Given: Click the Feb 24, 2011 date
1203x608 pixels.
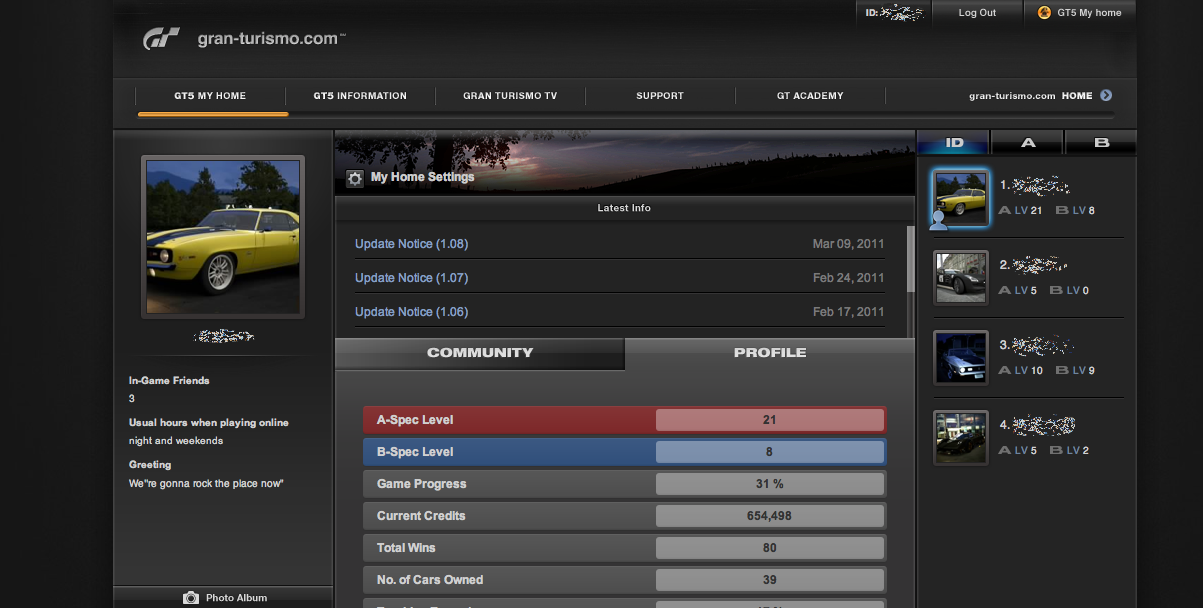Looking at the screenshot, I should [x=849, y=278].
